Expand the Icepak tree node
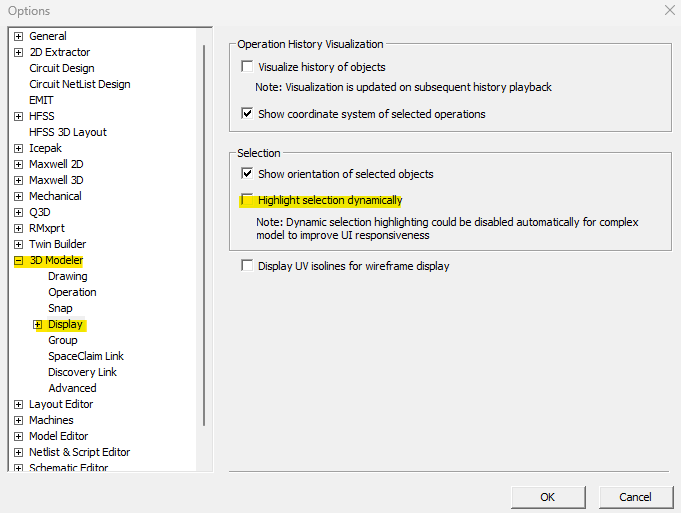This screenshot has width=681, height=513. click(18, 149)
